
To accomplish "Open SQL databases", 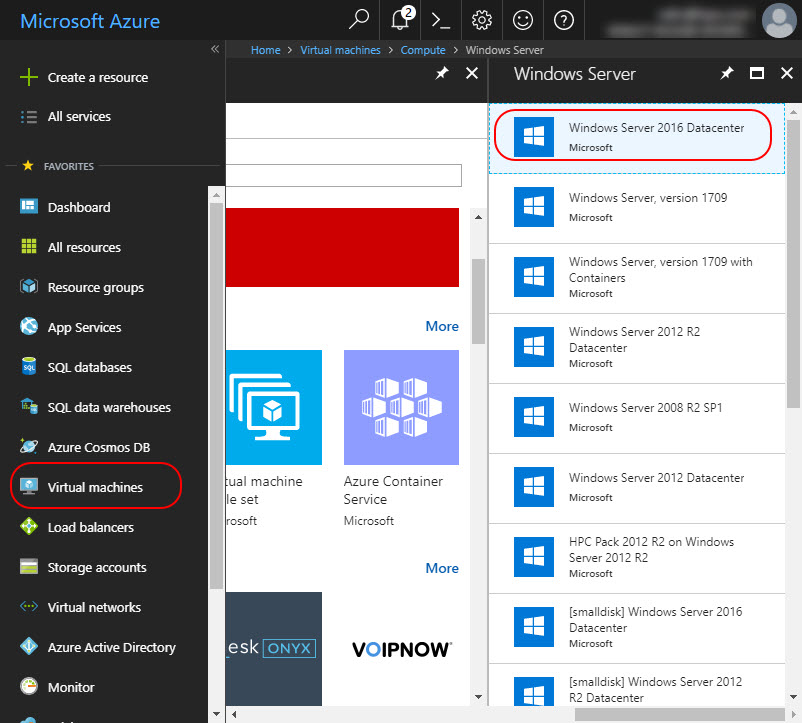I will (90, 367).
